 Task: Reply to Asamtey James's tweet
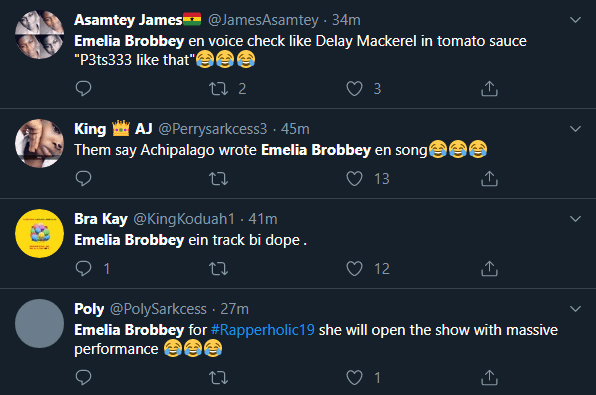pyautogui.click(x=83, y=89)
